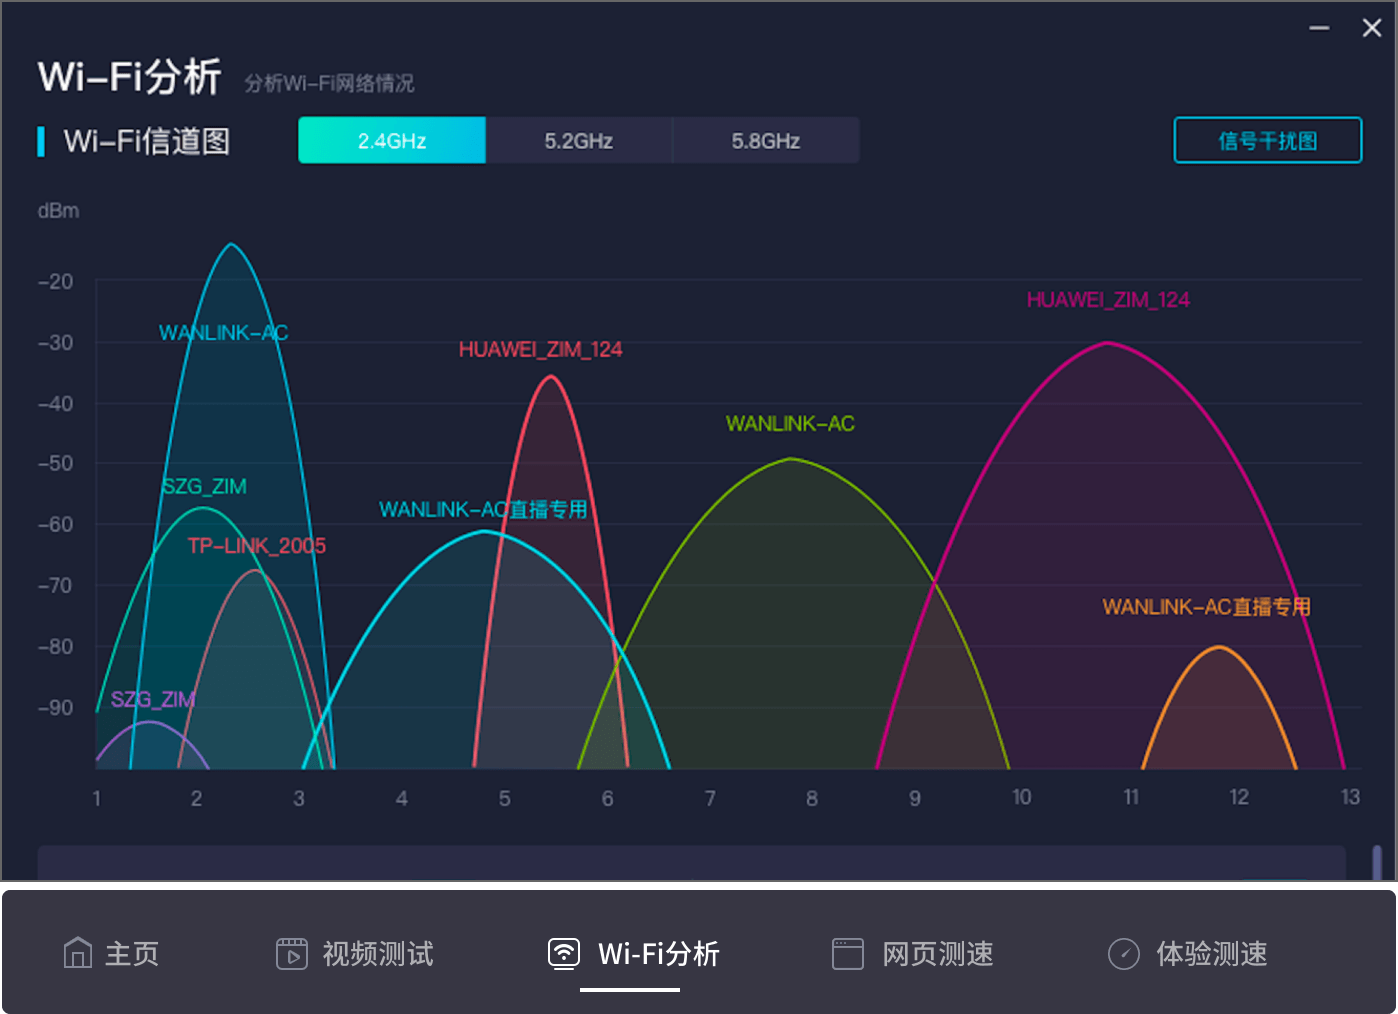Click the blue WANLINK-AC label near channel 2
Viewport: 1398px width, 1014px height.
coord(224,333)
